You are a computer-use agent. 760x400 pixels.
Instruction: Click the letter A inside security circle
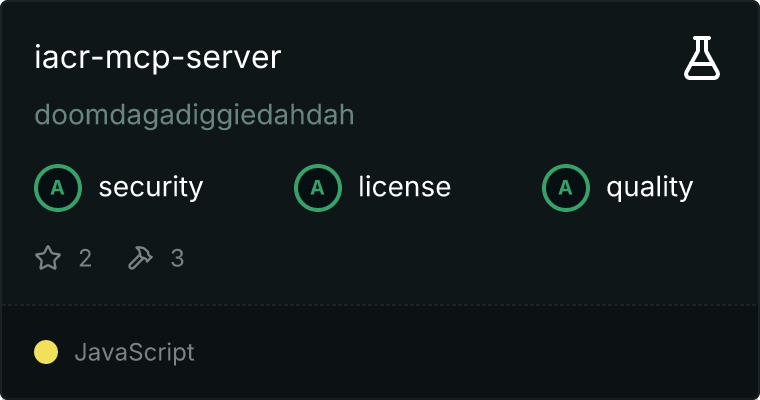click(58, 188)
